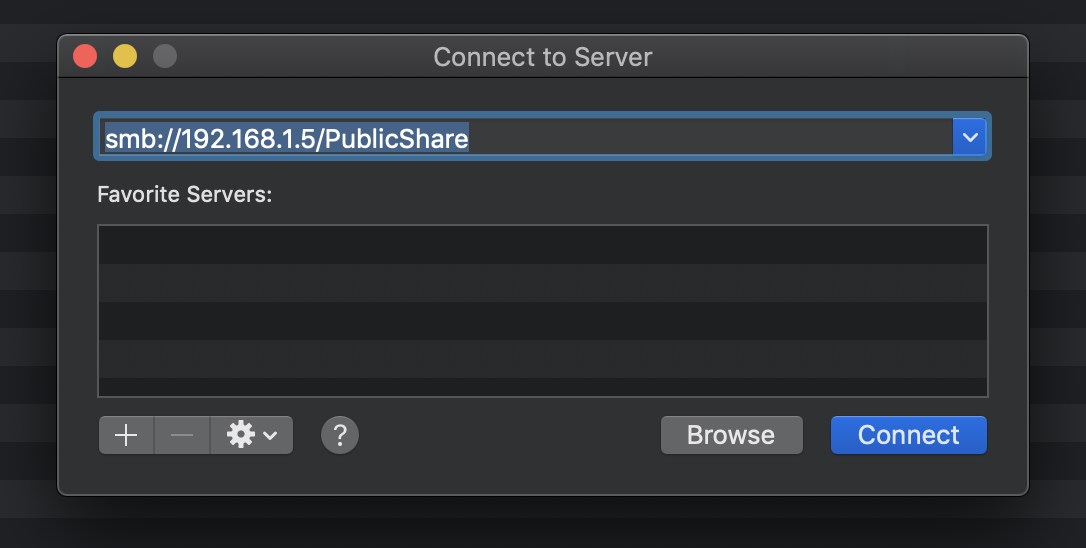Click the bottom row of the favorites list
This screenshot has height=548, width=1086.
click(x=542, y=386)
